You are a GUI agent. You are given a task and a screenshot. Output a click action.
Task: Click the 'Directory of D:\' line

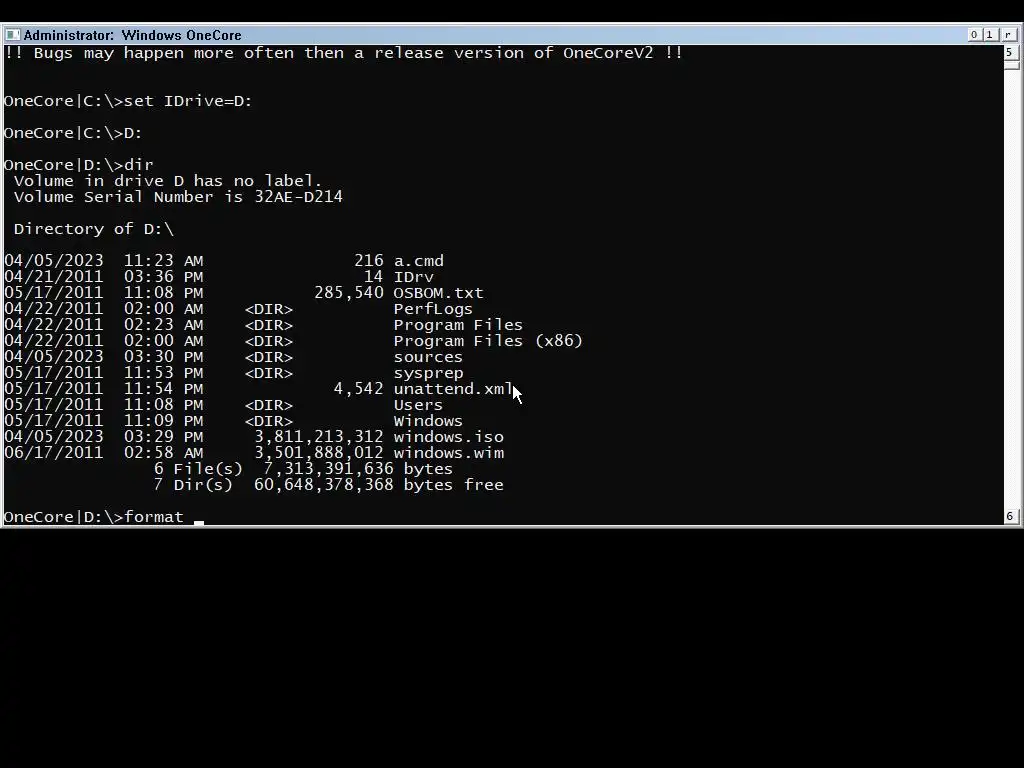(94, 229)
